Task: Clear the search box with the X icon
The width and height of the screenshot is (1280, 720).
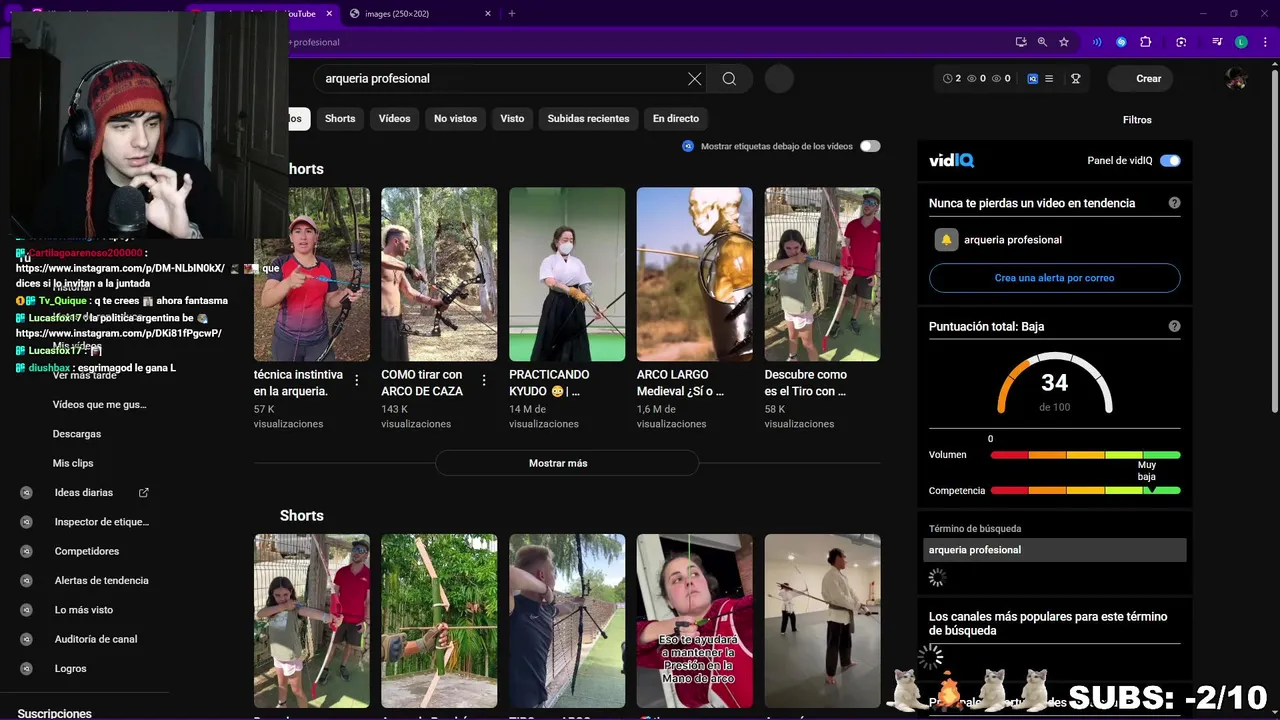Action: [695, 79]
